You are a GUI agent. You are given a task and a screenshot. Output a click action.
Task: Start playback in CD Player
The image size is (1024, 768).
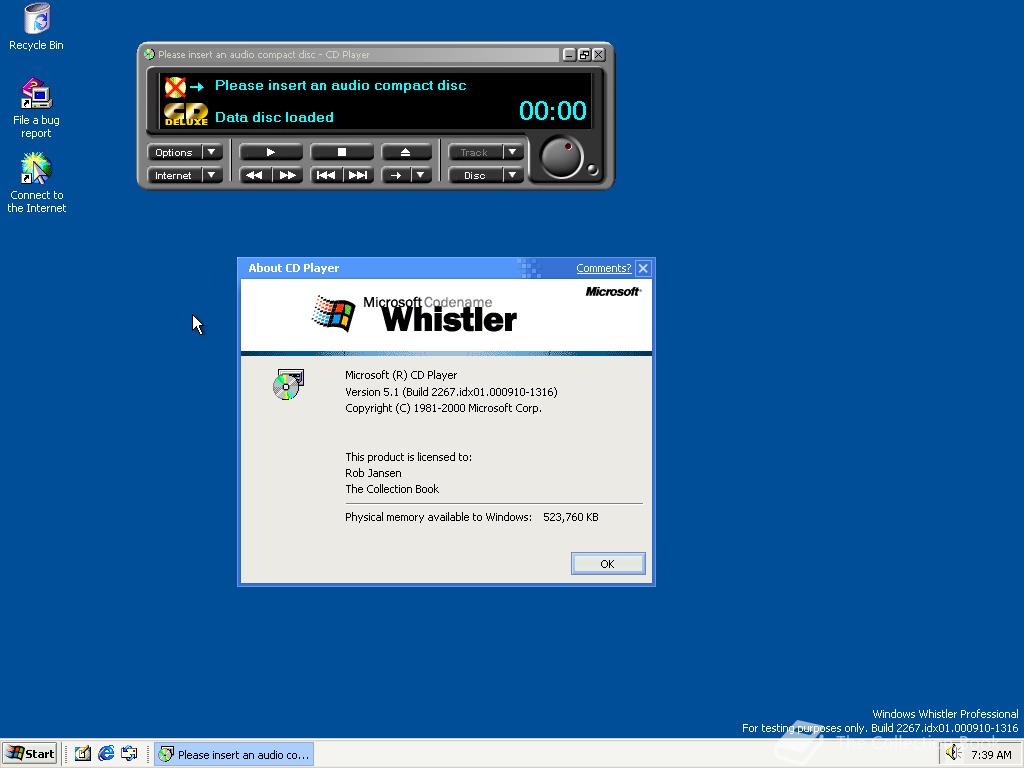pyautogui.click(x=270, y=152)
